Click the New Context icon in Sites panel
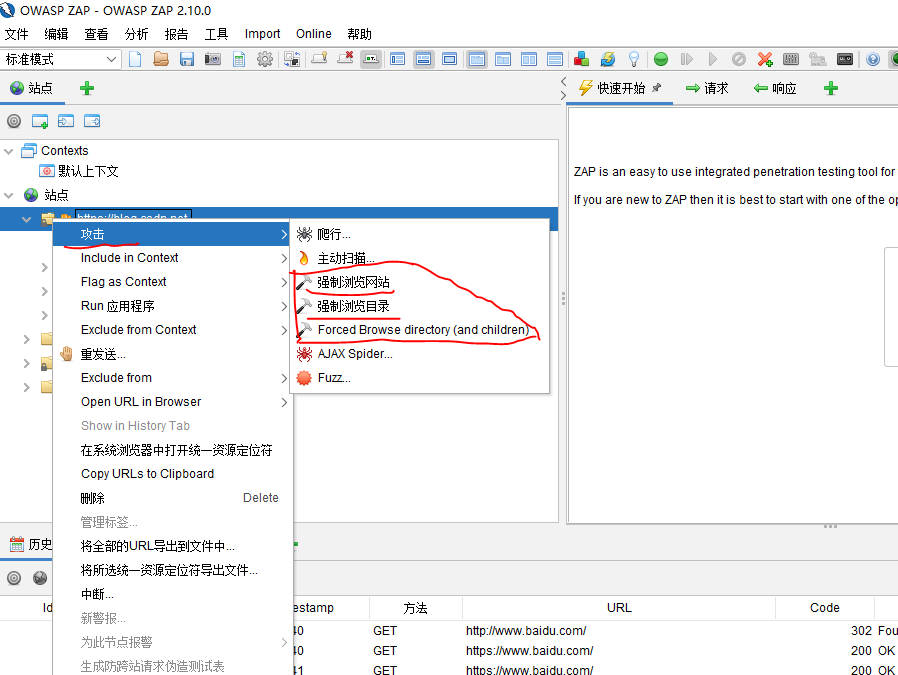898x675 pixels. (40, 121)
